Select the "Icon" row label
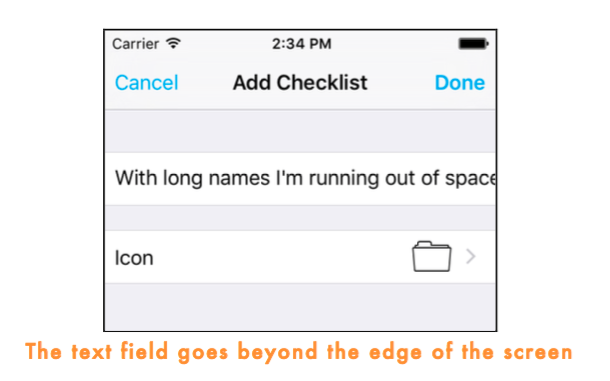This screenshot has height=381, width=610. coord(134,258)
